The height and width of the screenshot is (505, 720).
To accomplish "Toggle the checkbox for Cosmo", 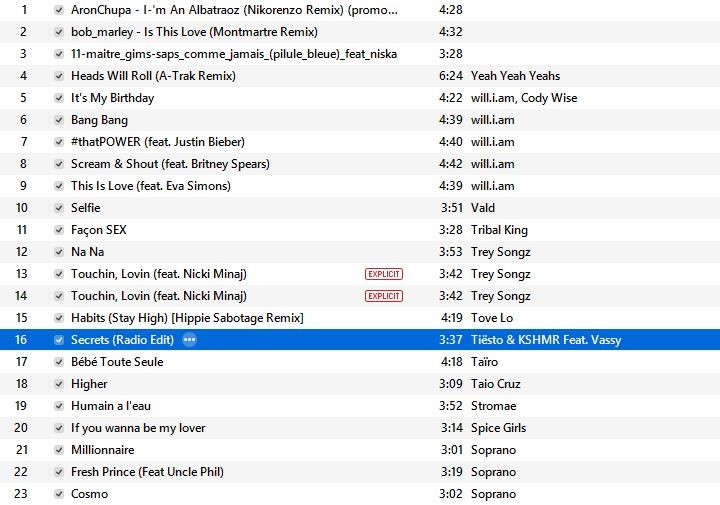I will tap(59, 494).
